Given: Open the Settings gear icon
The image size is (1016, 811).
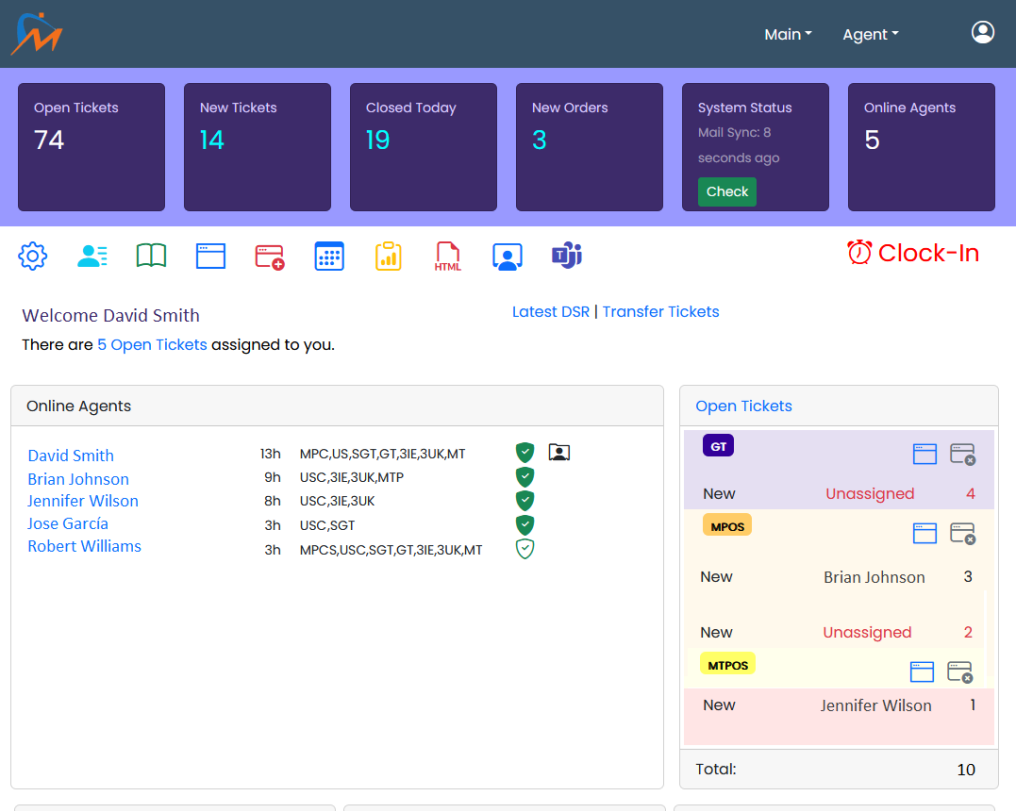Looking at the screenshot, I should point(32,255).
